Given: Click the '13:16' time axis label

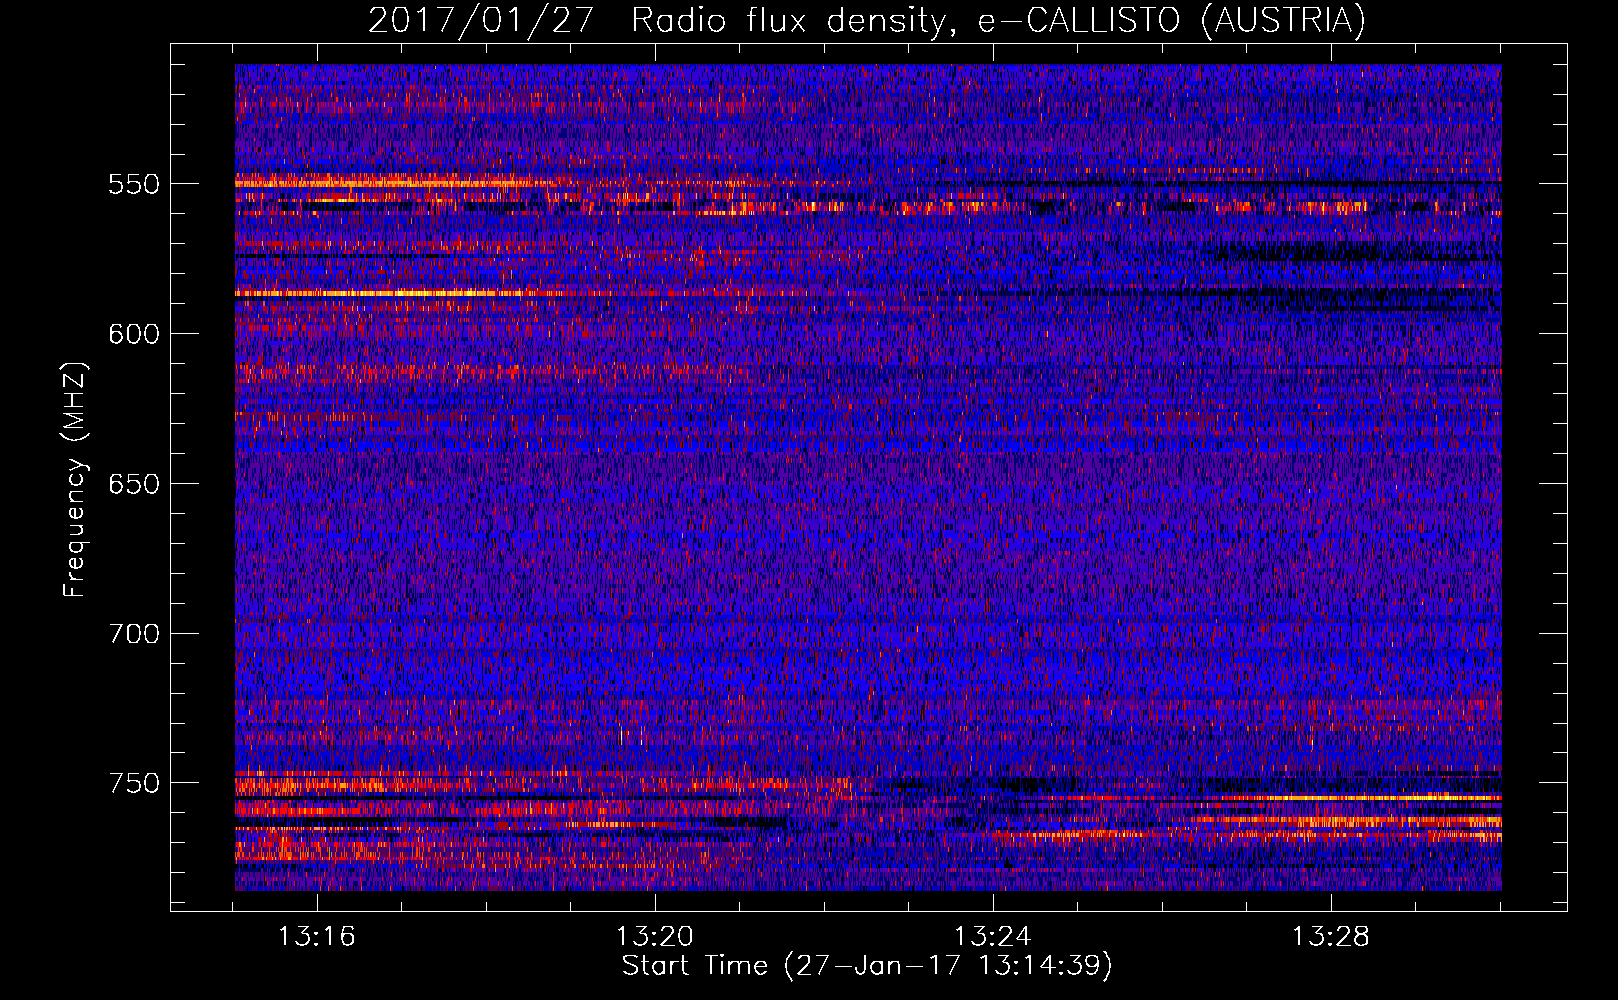Looking at the screenshot, I should point(317,937).
